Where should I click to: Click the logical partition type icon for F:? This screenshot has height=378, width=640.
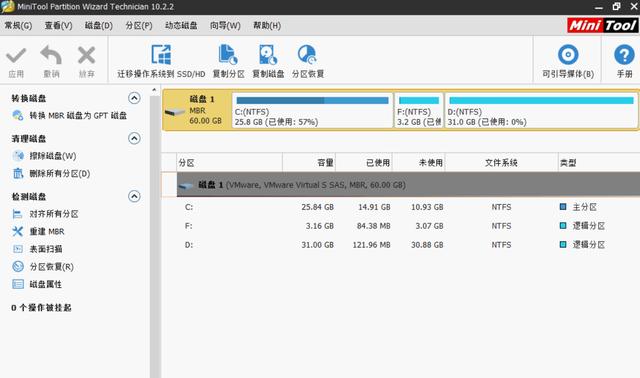[x=563, y=225]
